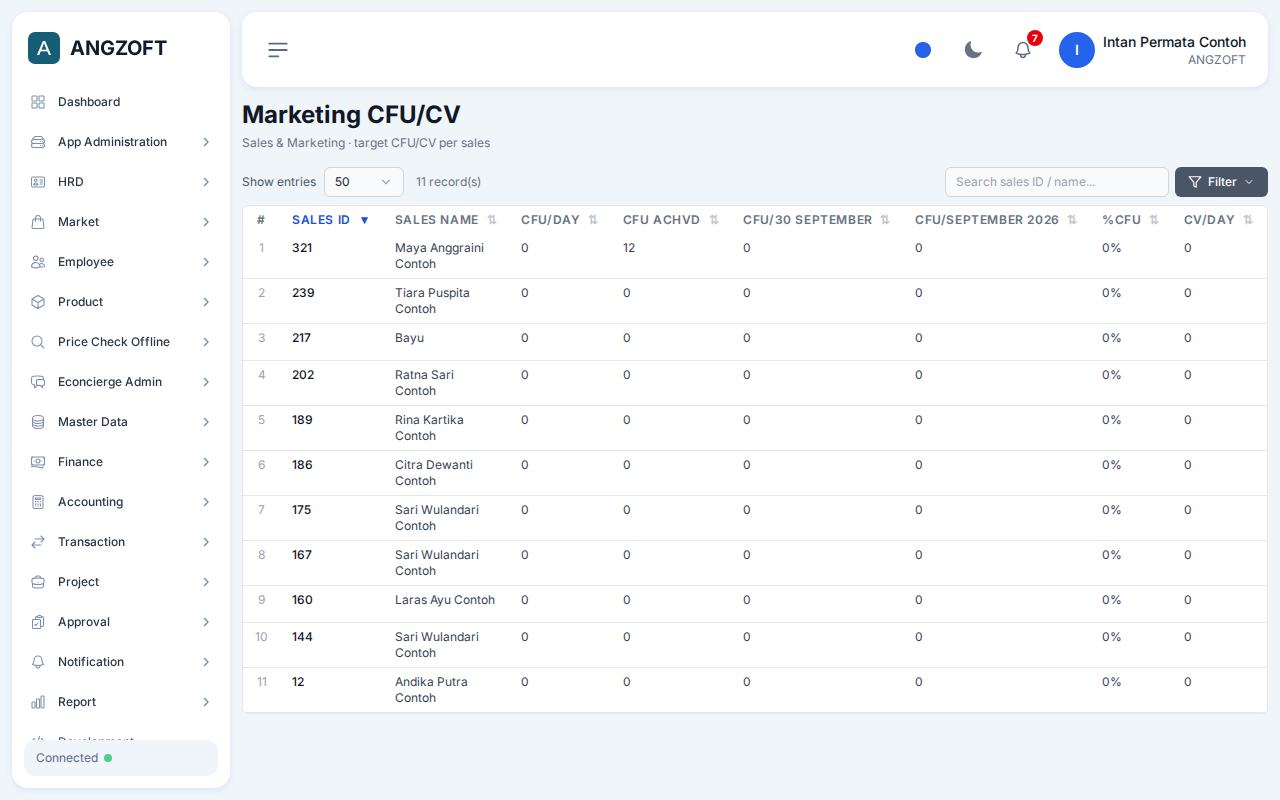Open the Filter button
1280x800 pixels.
click(1221, 182)
